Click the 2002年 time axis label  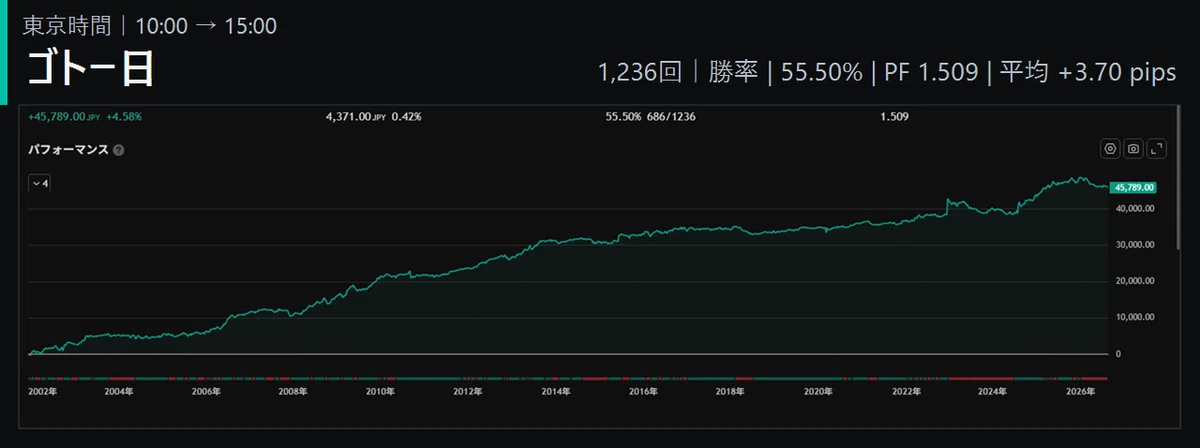tap(42, 393)
